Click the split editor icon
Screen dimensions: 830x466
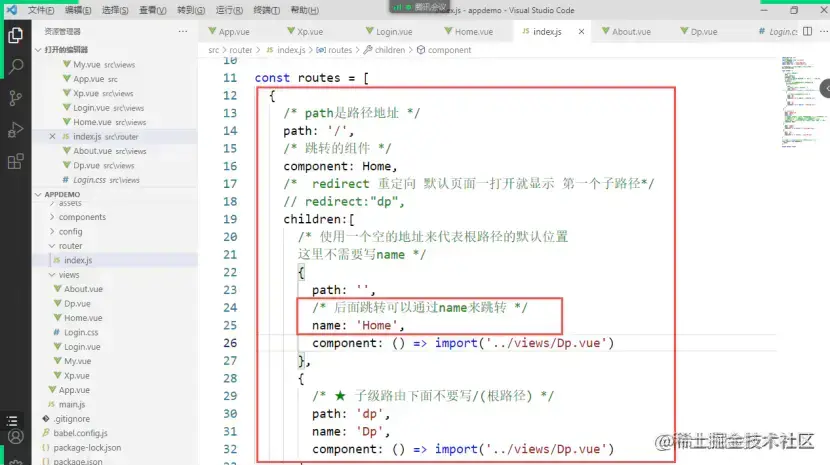[807, 31]
